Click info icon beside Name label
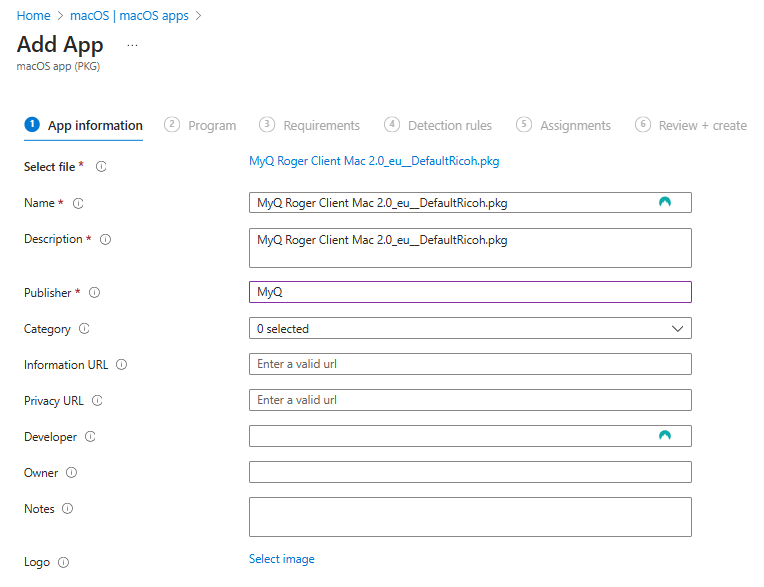 click(79, 203)
